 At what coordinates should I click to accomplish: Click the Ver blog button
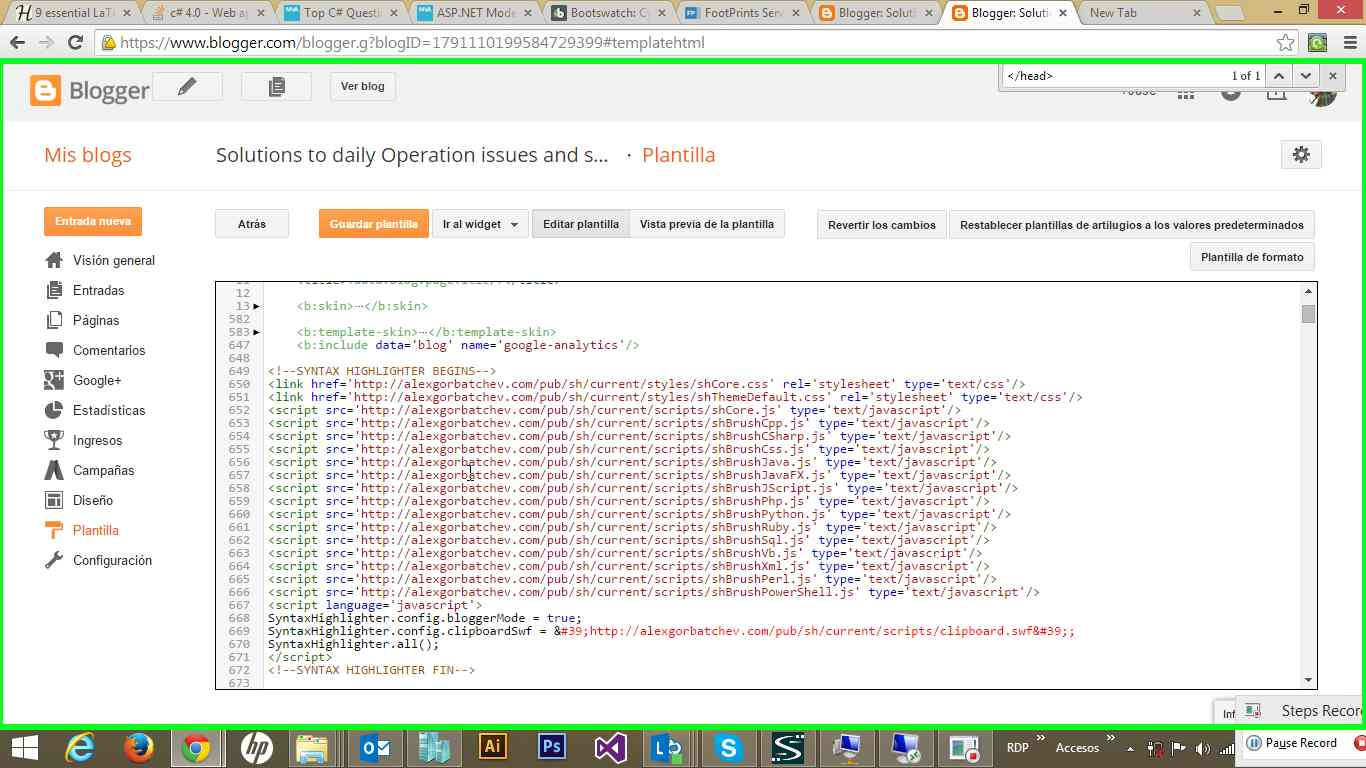pos(362,87)
